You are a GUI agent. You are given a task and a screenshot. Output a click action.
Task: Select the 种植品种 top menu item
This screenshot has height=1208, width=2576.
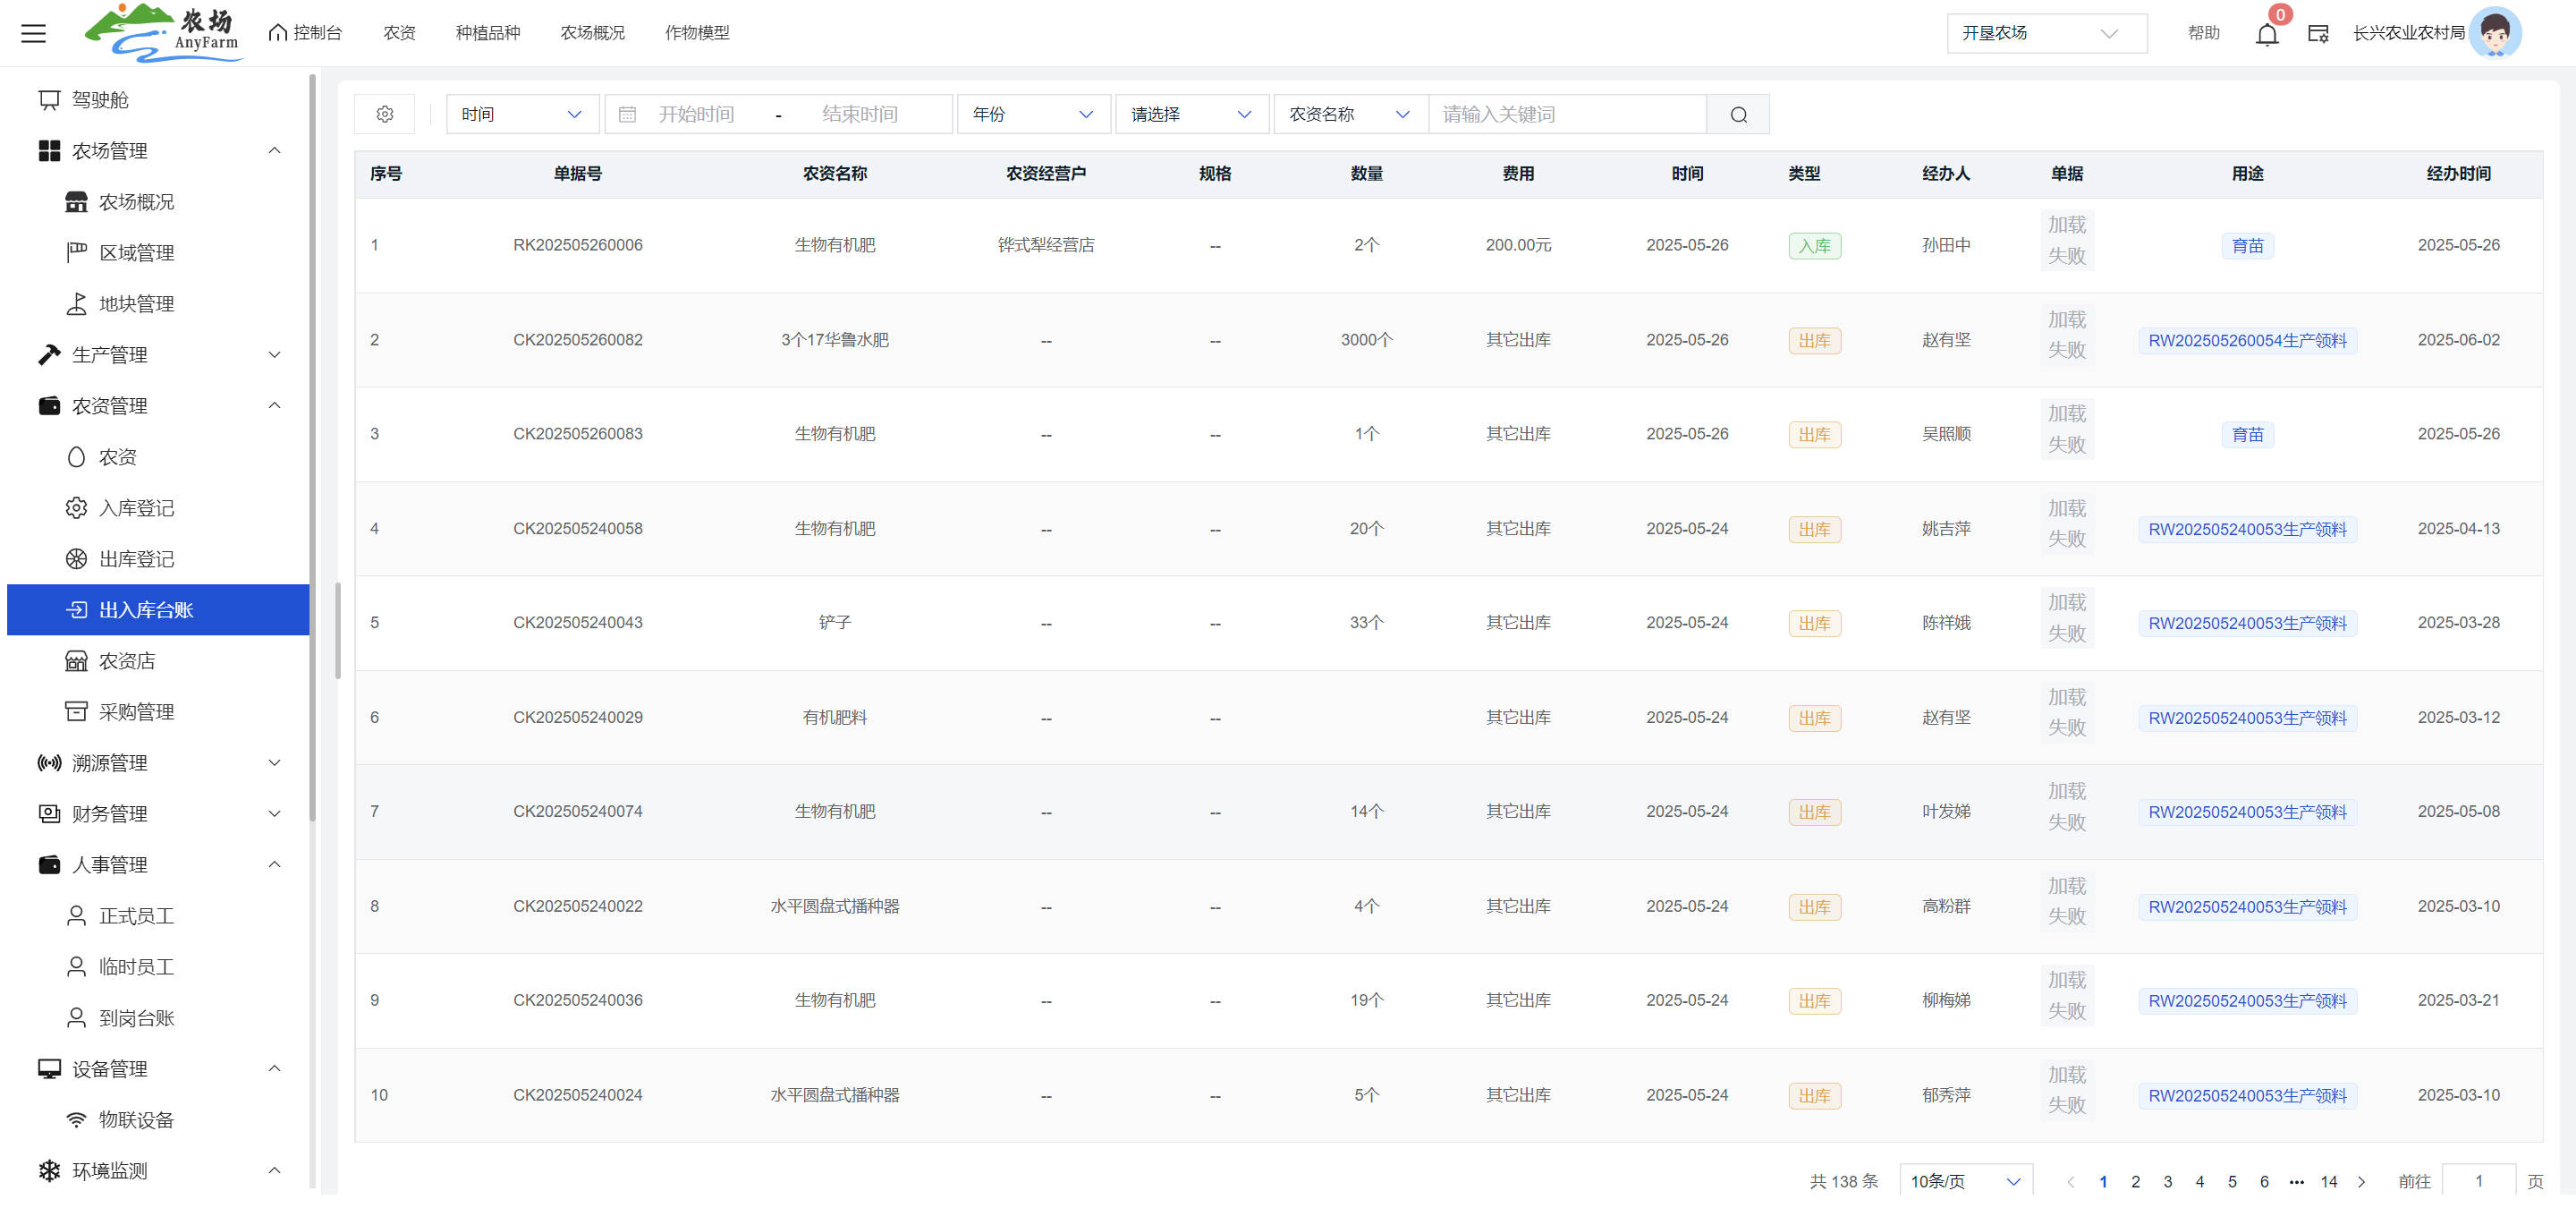click(487, 33)
